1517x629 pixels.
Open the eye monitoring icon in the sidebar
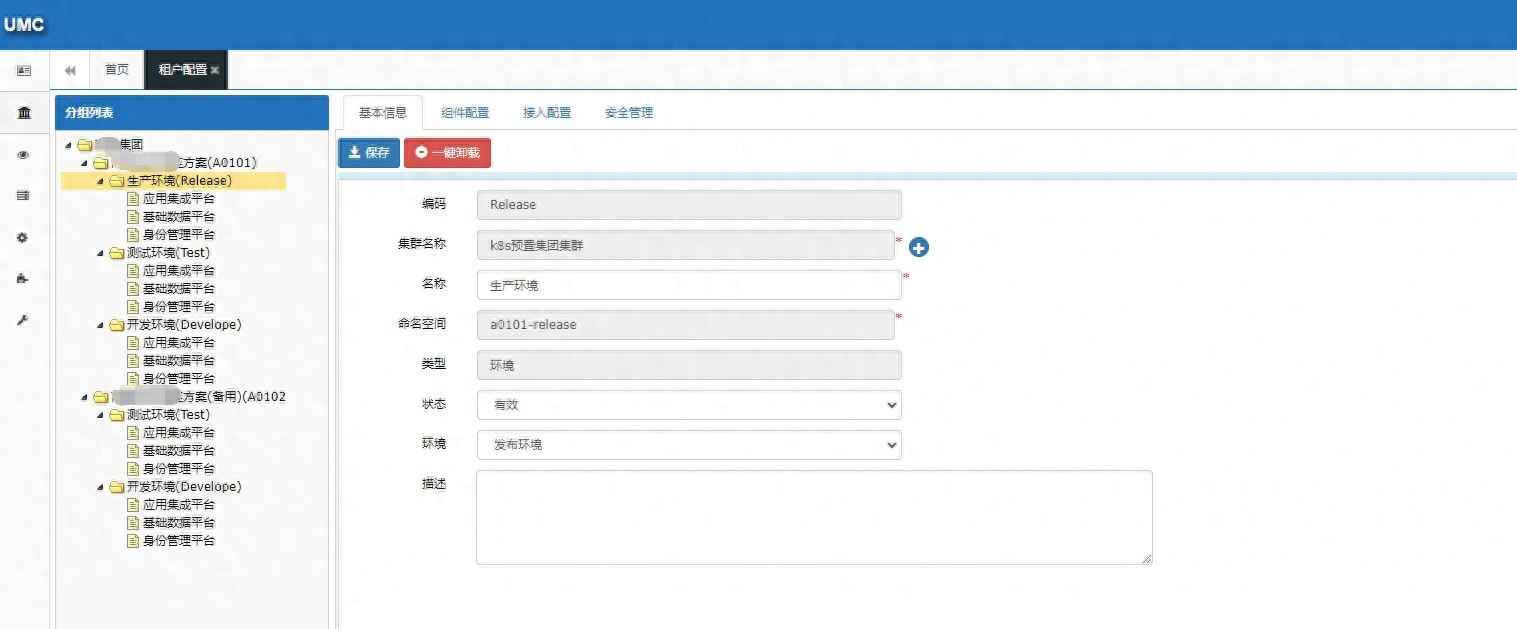[23, 155]
